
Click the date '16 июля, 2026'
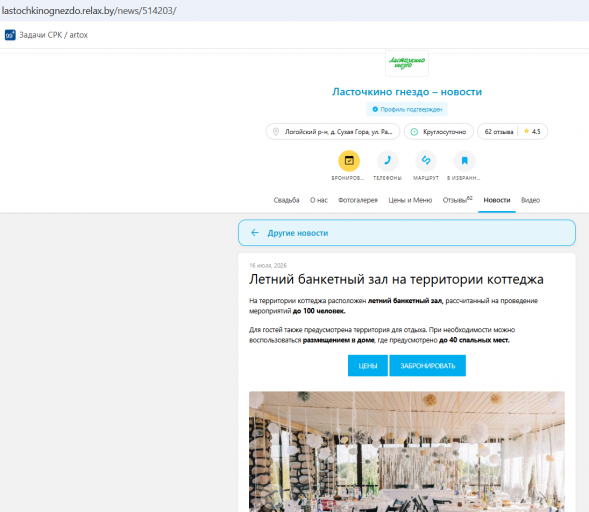(268, 266)
